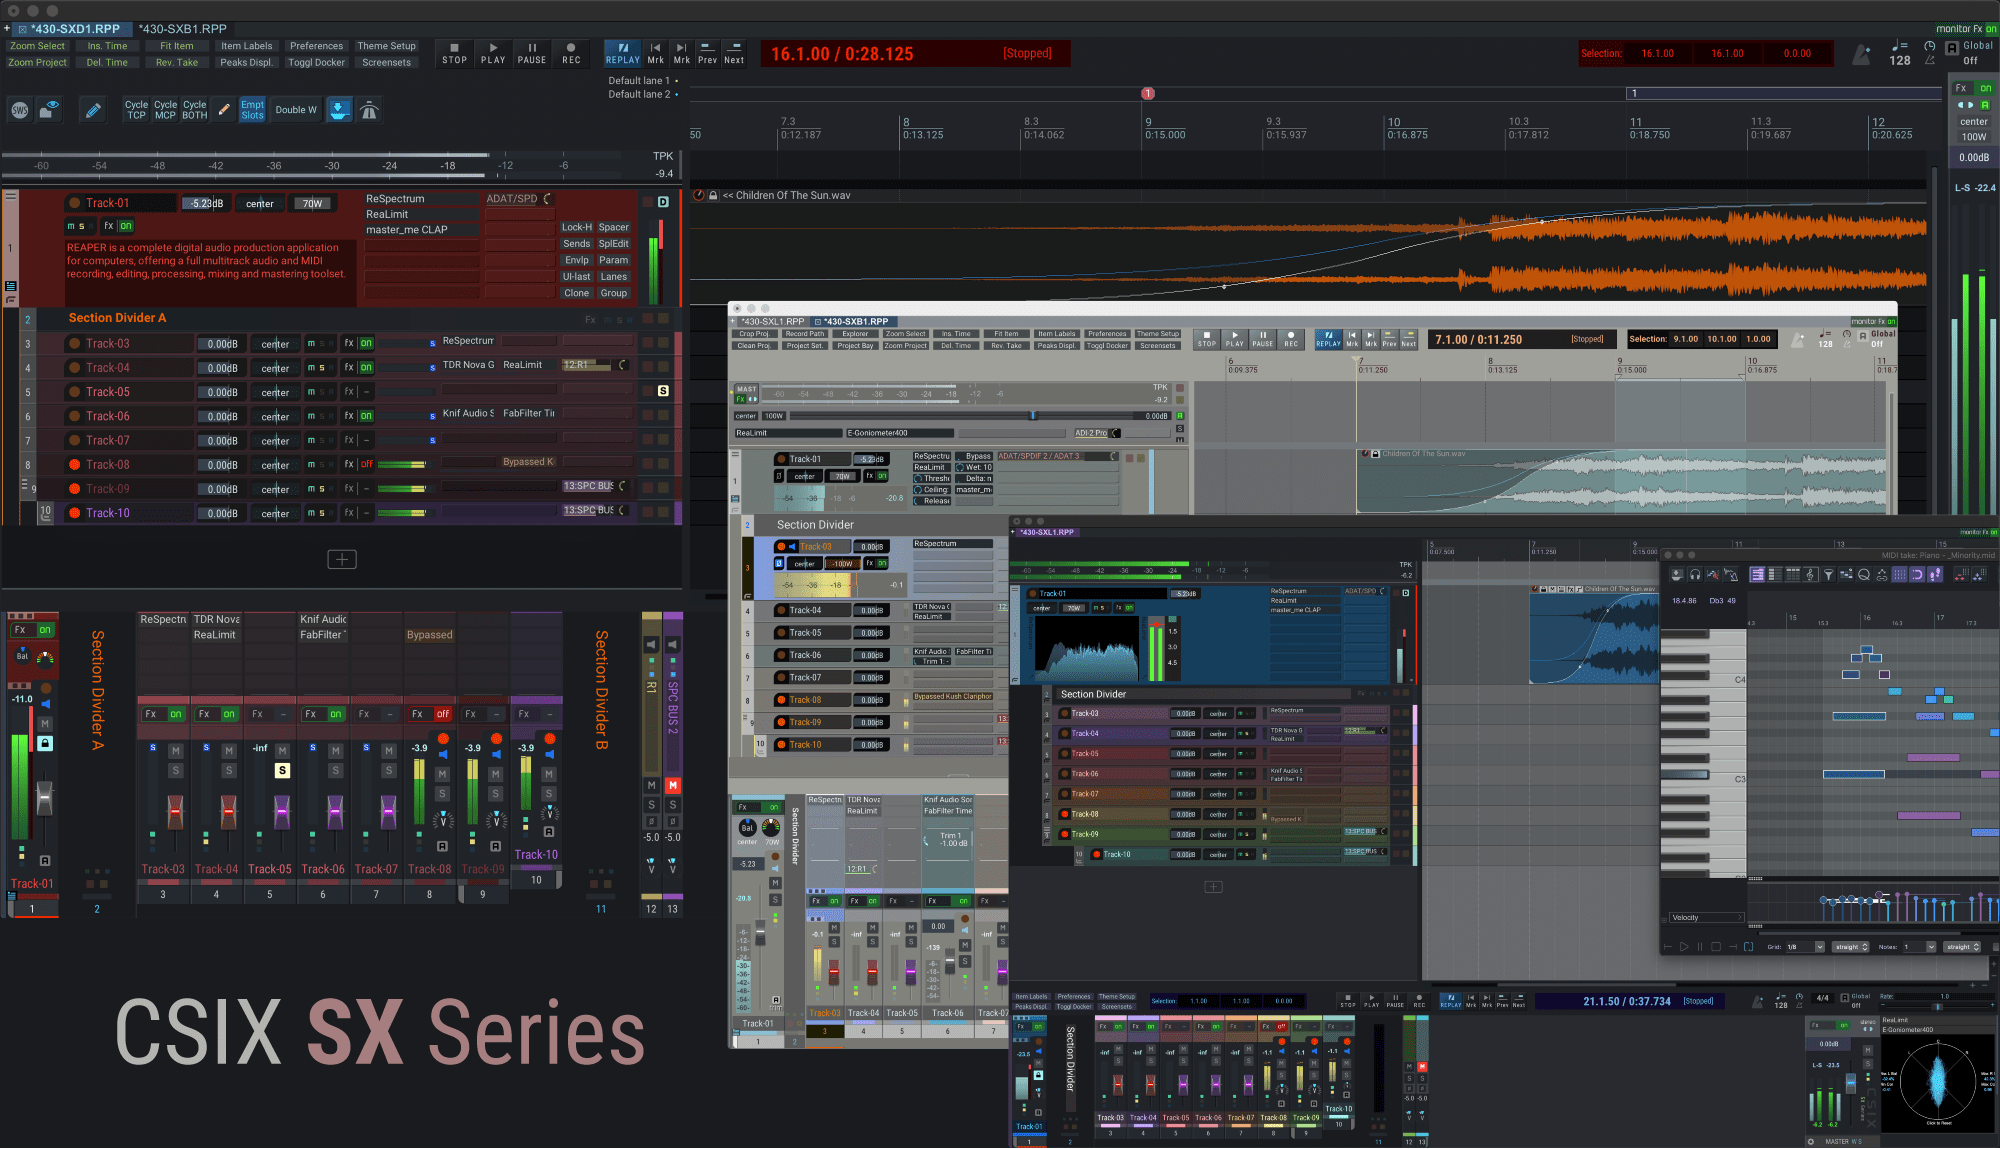Click the speaker icon on the R1 mixer strip
This screenshot has height=1149, width=2000.
(x=651, y=644)
